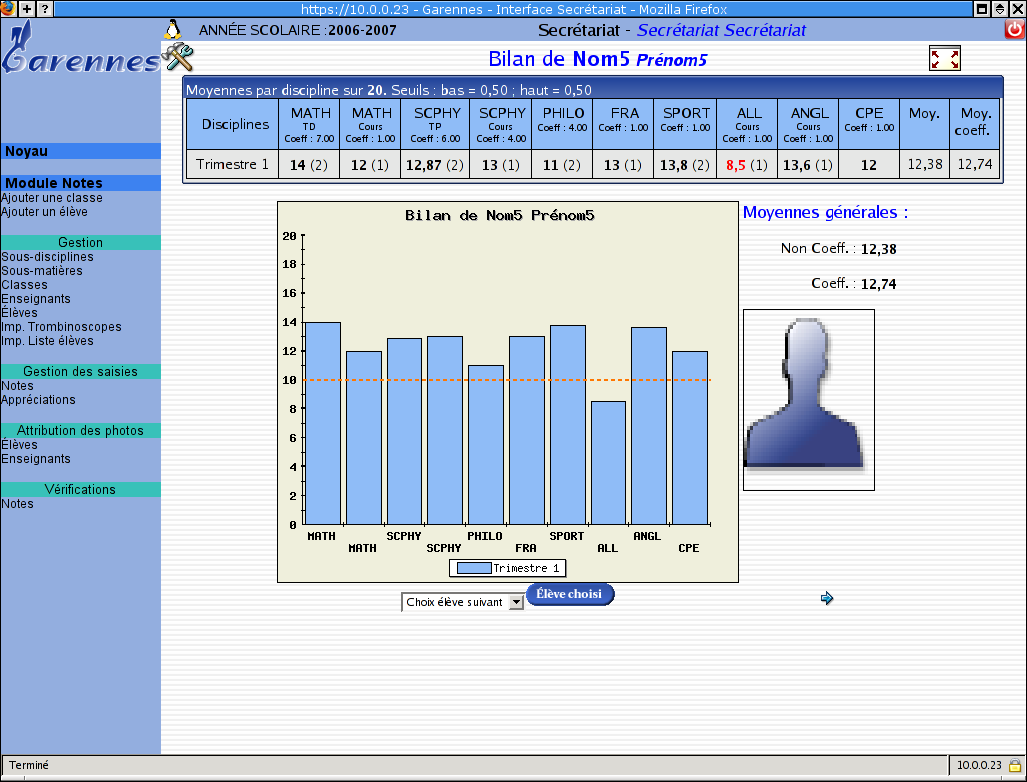Viewport: 1027px width, 782px height.
Task: Click the Tux penguin icon
Action: [172, 29]
